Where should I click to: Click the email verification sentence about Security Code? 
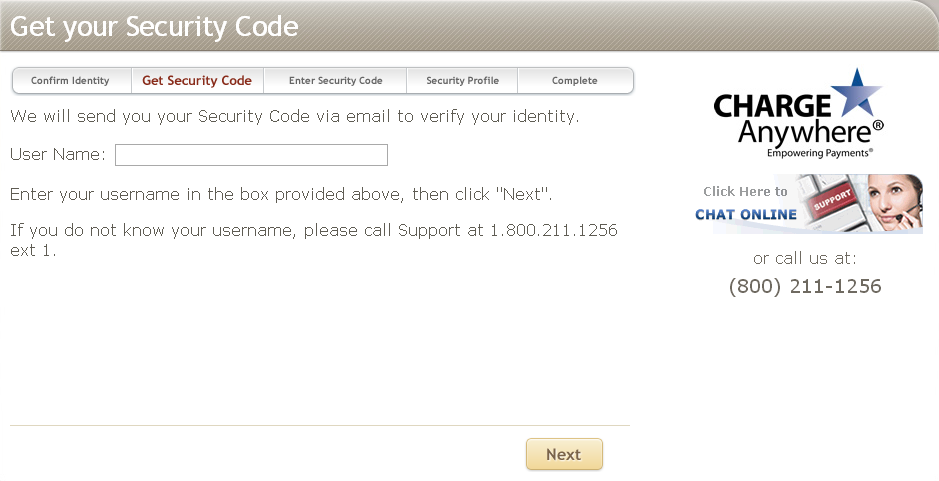294,116
